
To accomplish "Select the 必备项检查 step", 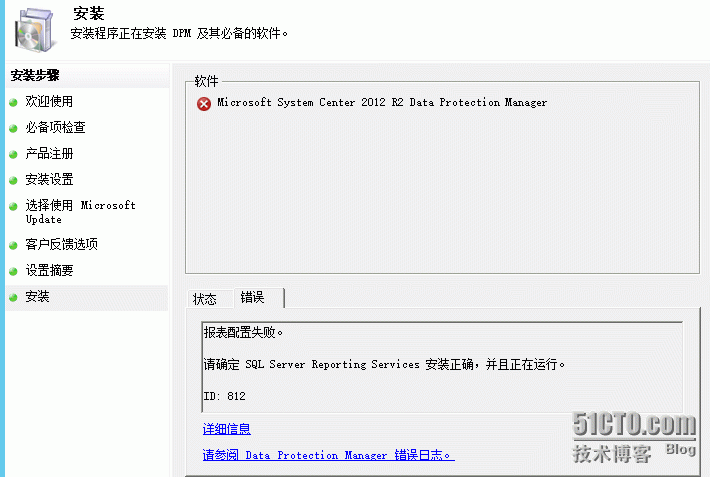I will 55,127.
